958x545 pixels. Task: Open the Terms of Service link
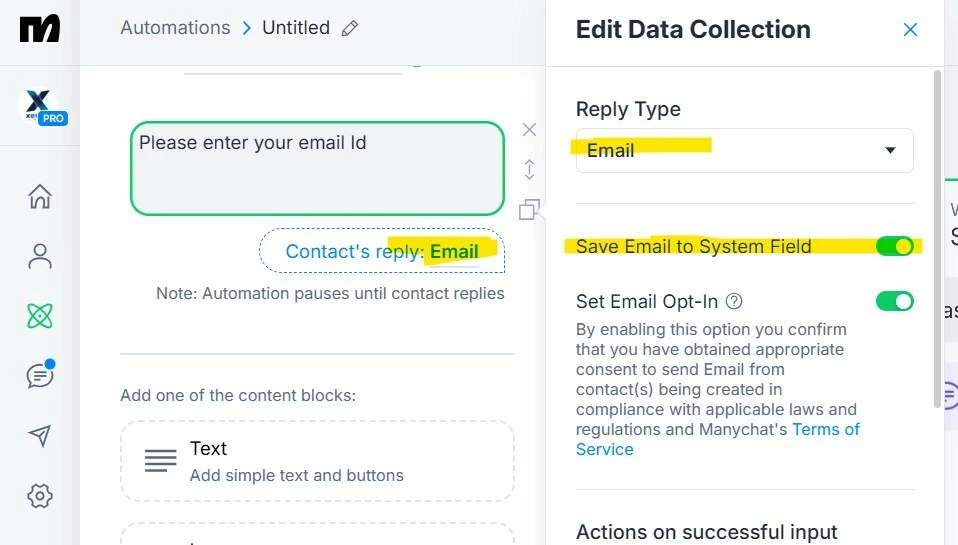717,439
